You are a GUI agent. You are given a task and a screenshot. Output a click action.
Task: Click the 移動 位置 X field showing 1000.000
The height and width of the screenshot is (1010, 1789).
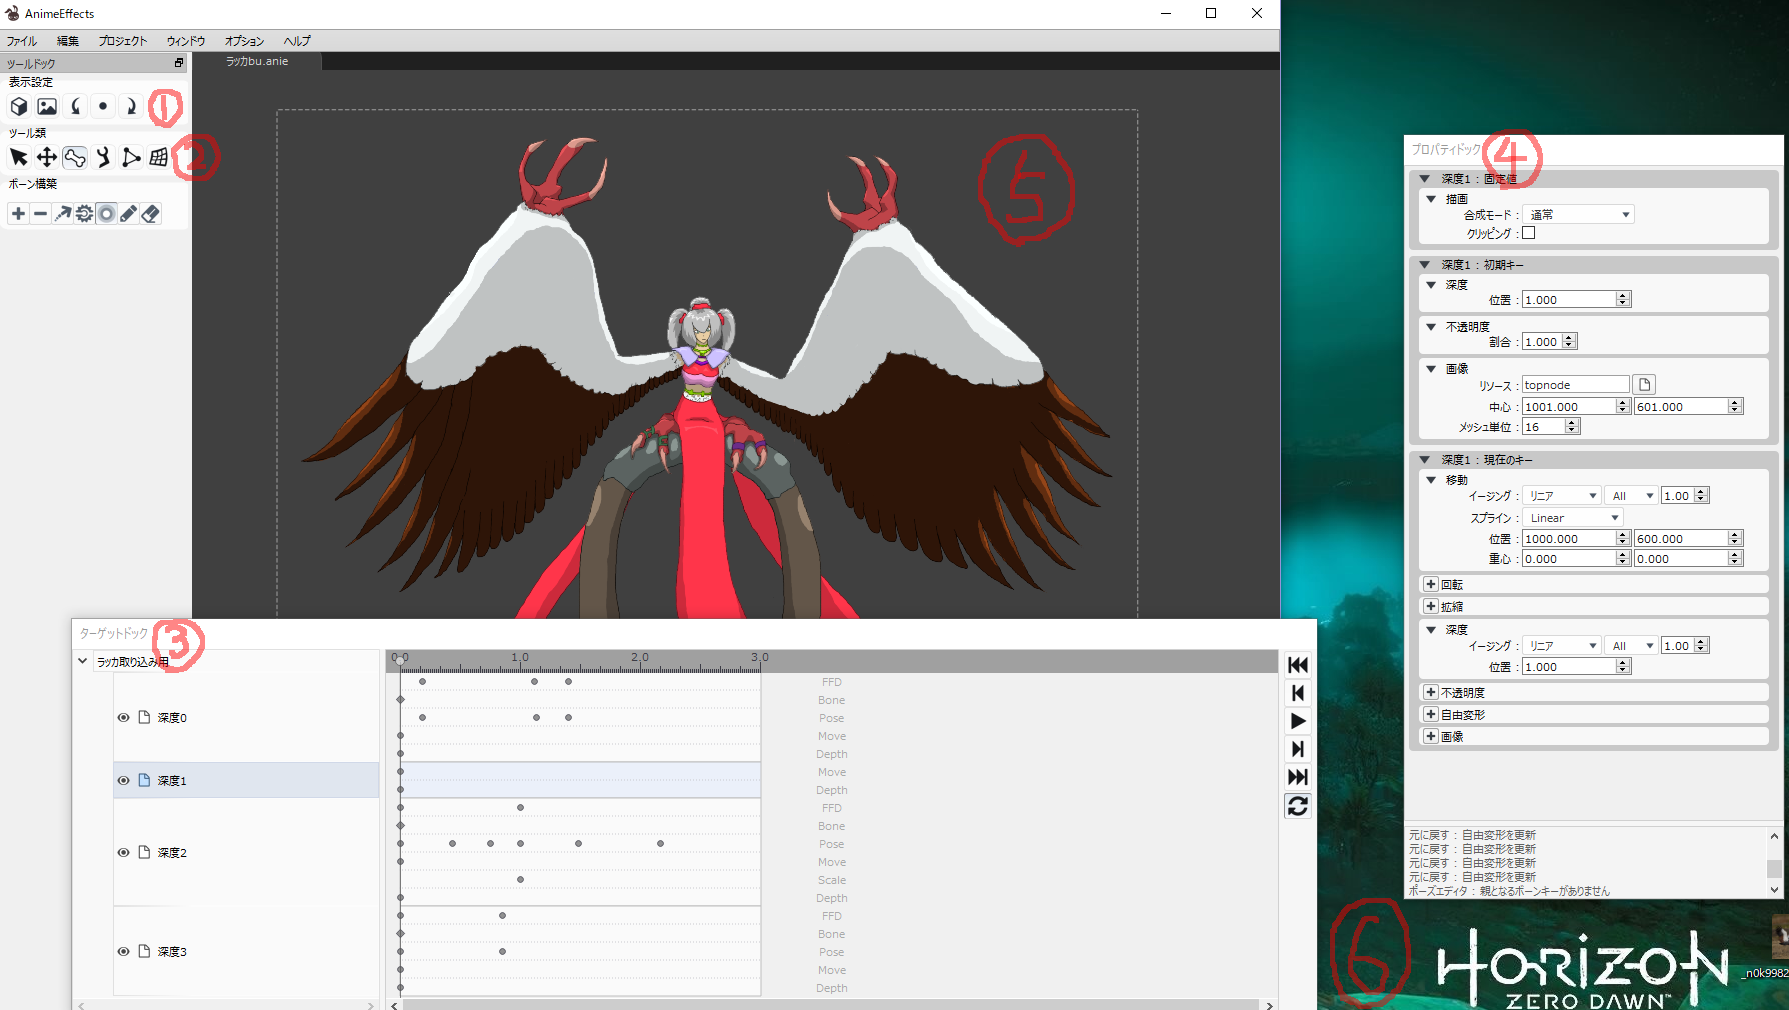point(1570,539)
